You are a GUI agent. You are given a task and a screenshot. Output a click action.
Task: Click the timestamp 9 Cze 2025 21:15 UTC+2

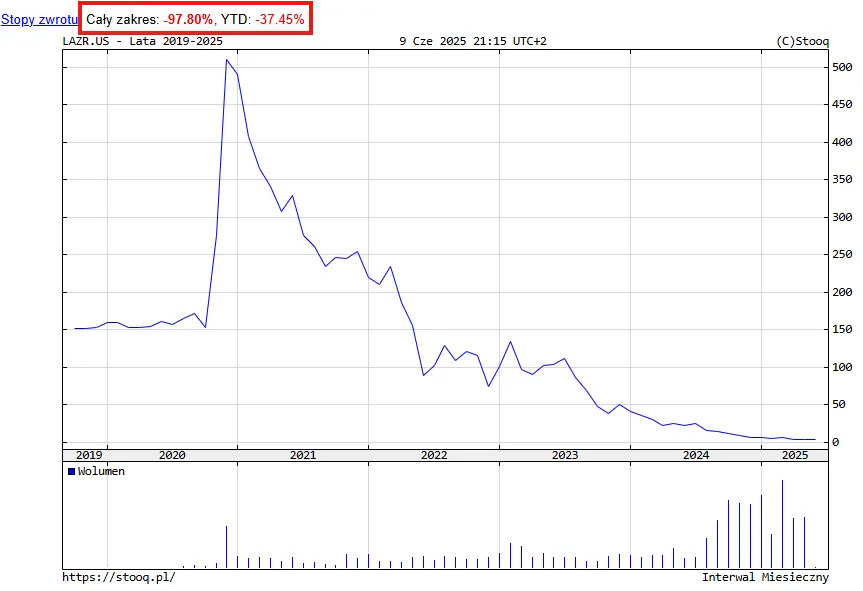(473, 41)
